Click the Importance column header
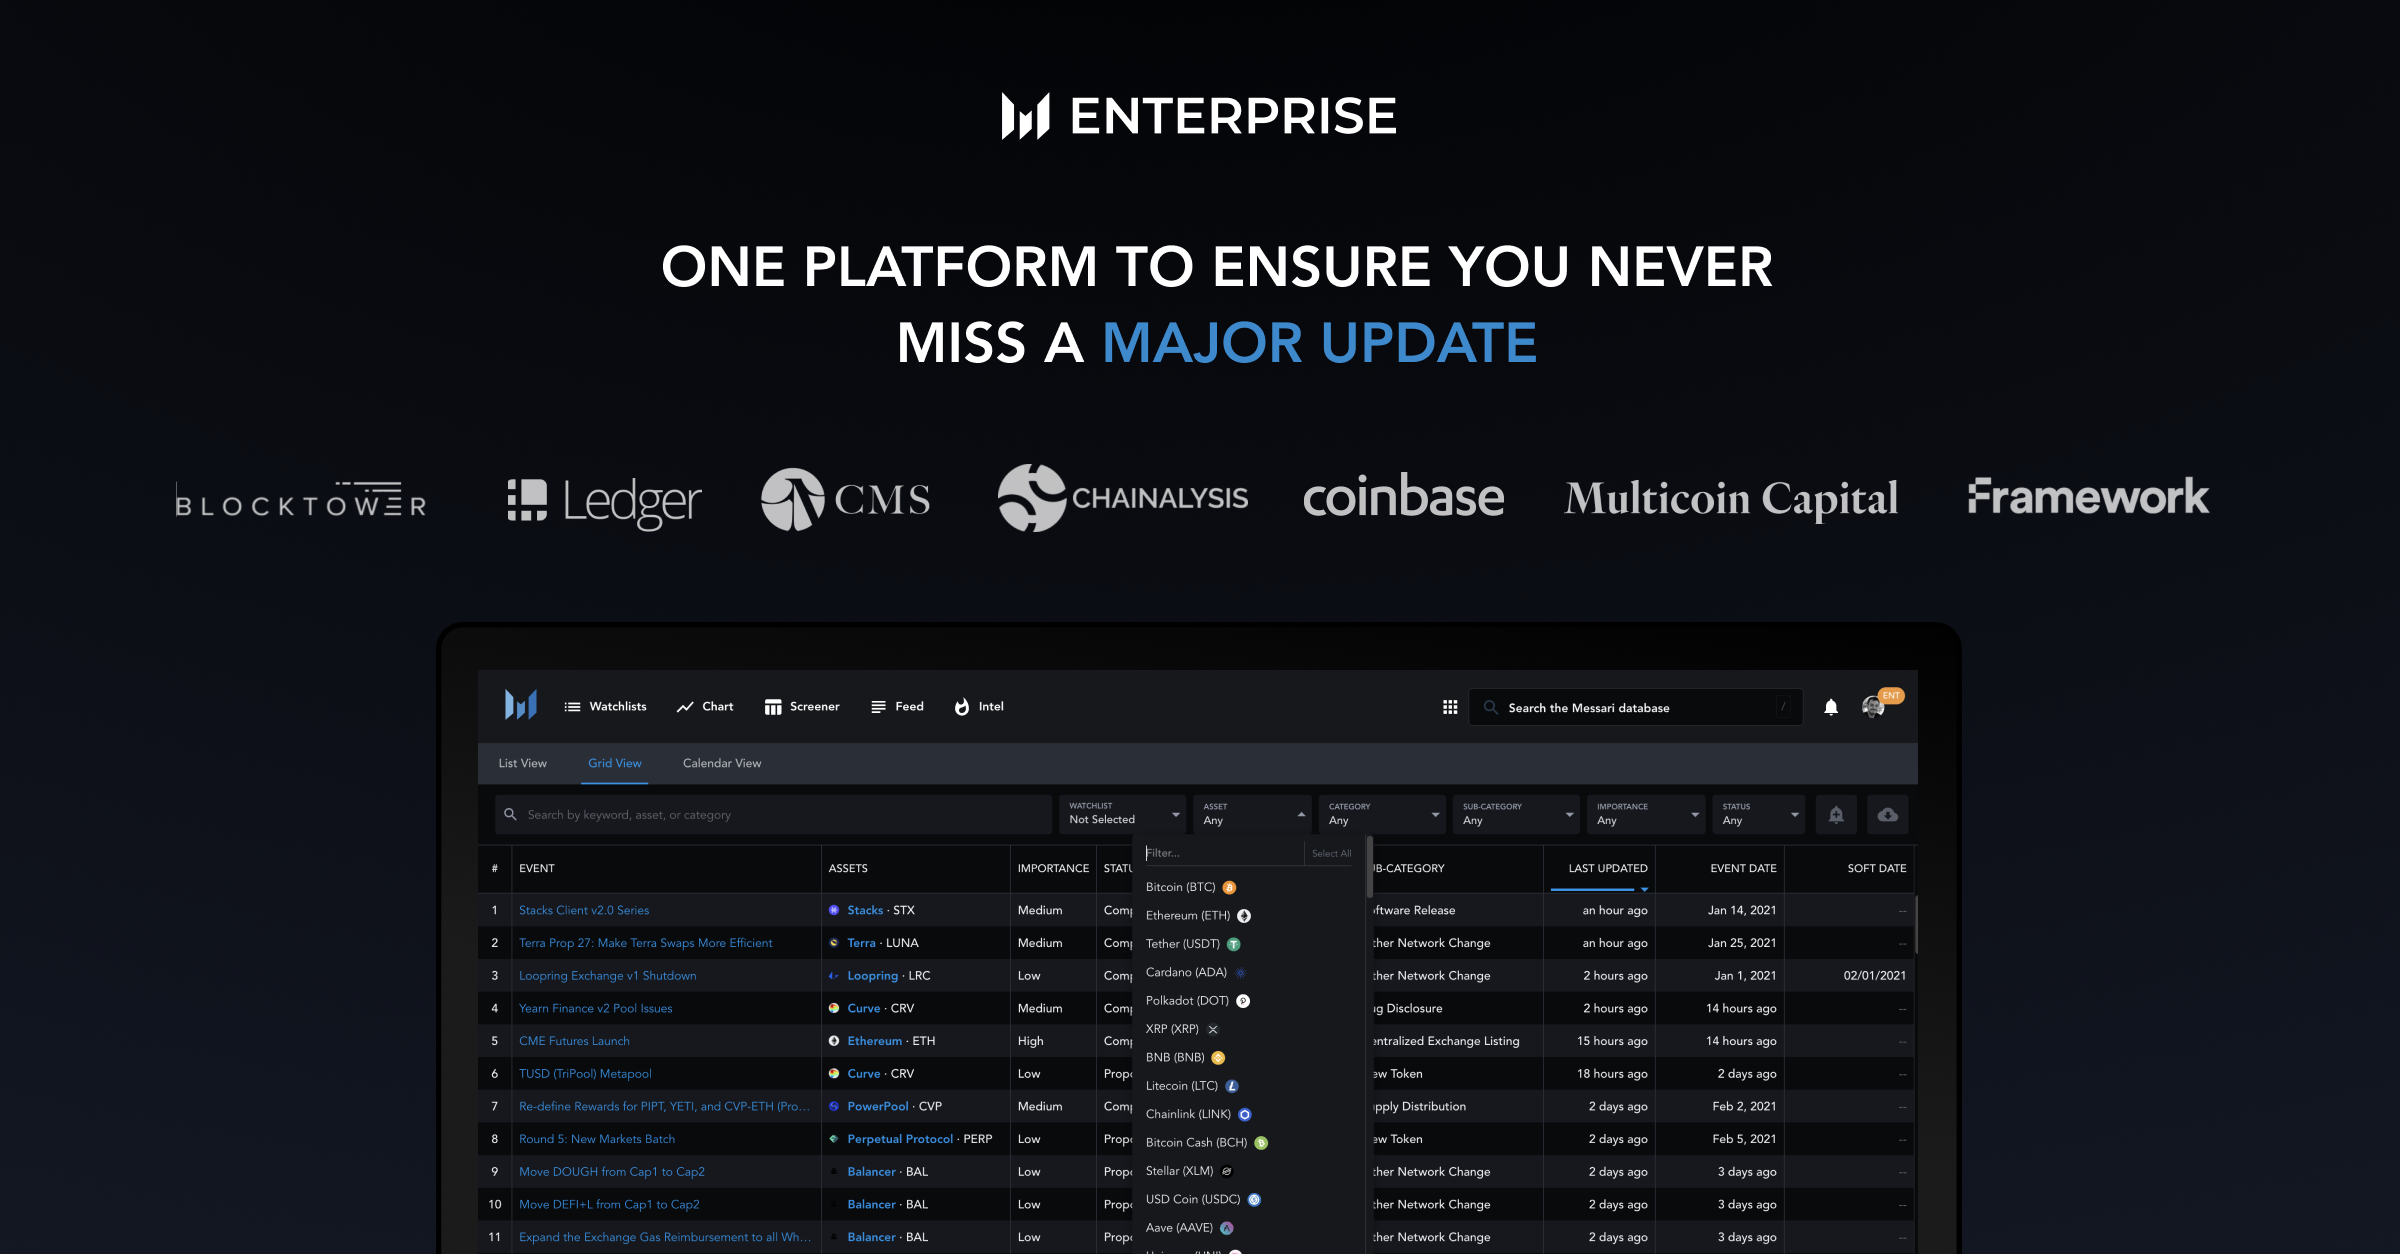2400x1254 pixels. 1053,868
